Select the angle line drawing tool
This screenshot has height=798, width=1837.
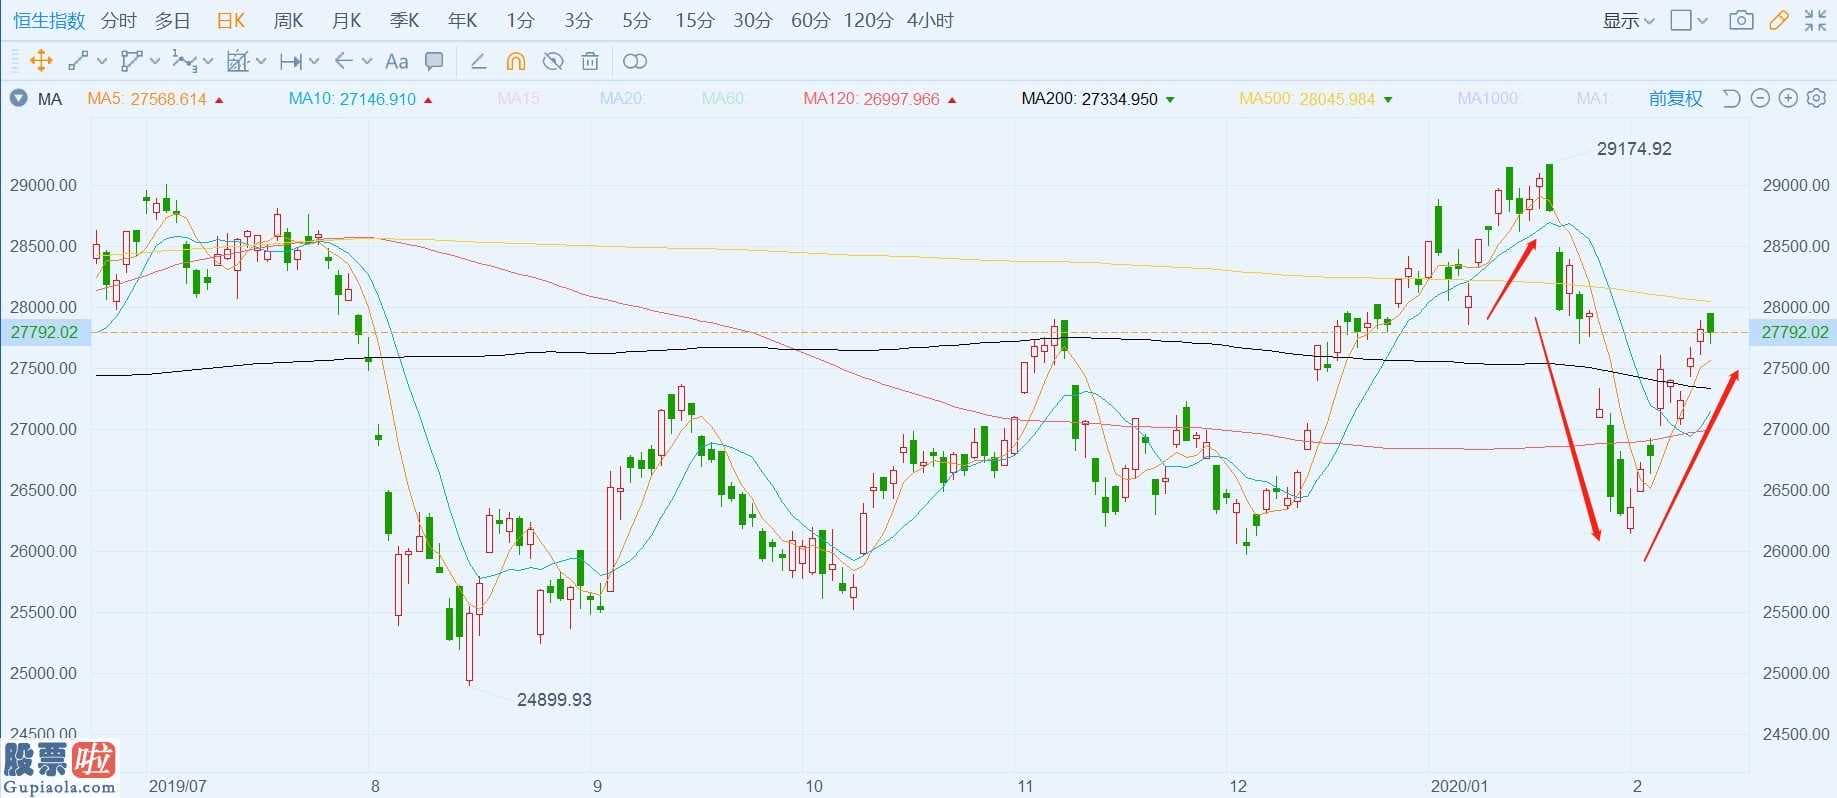478,61
